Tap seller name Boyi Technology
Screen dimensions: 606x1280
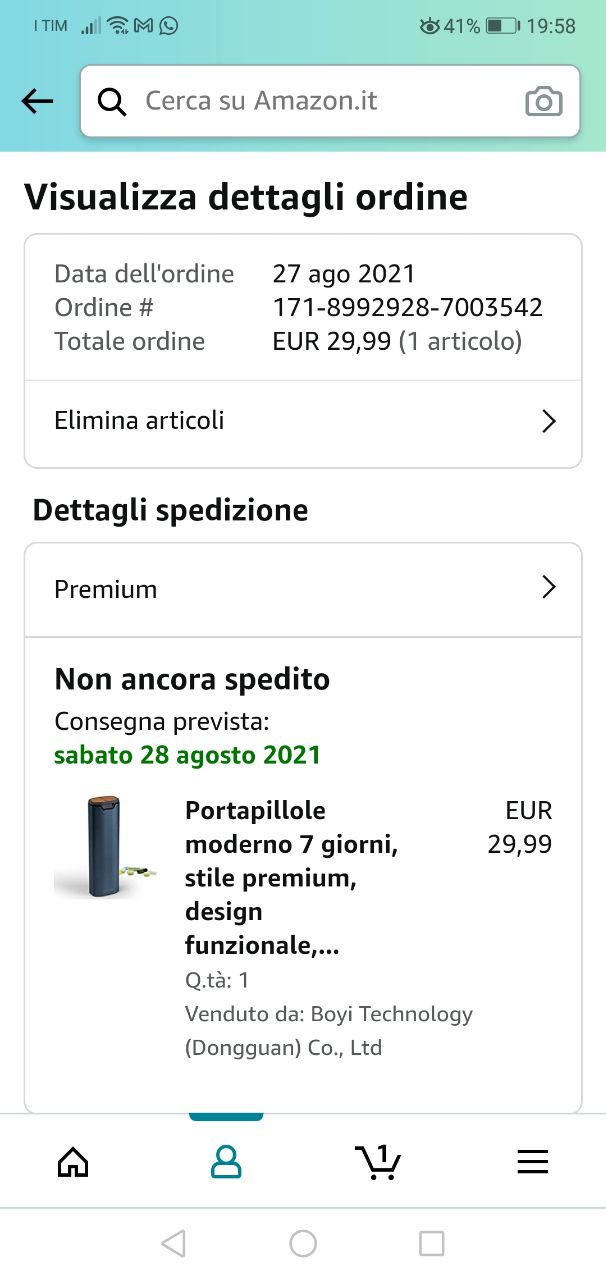[x=329, y=1031]
